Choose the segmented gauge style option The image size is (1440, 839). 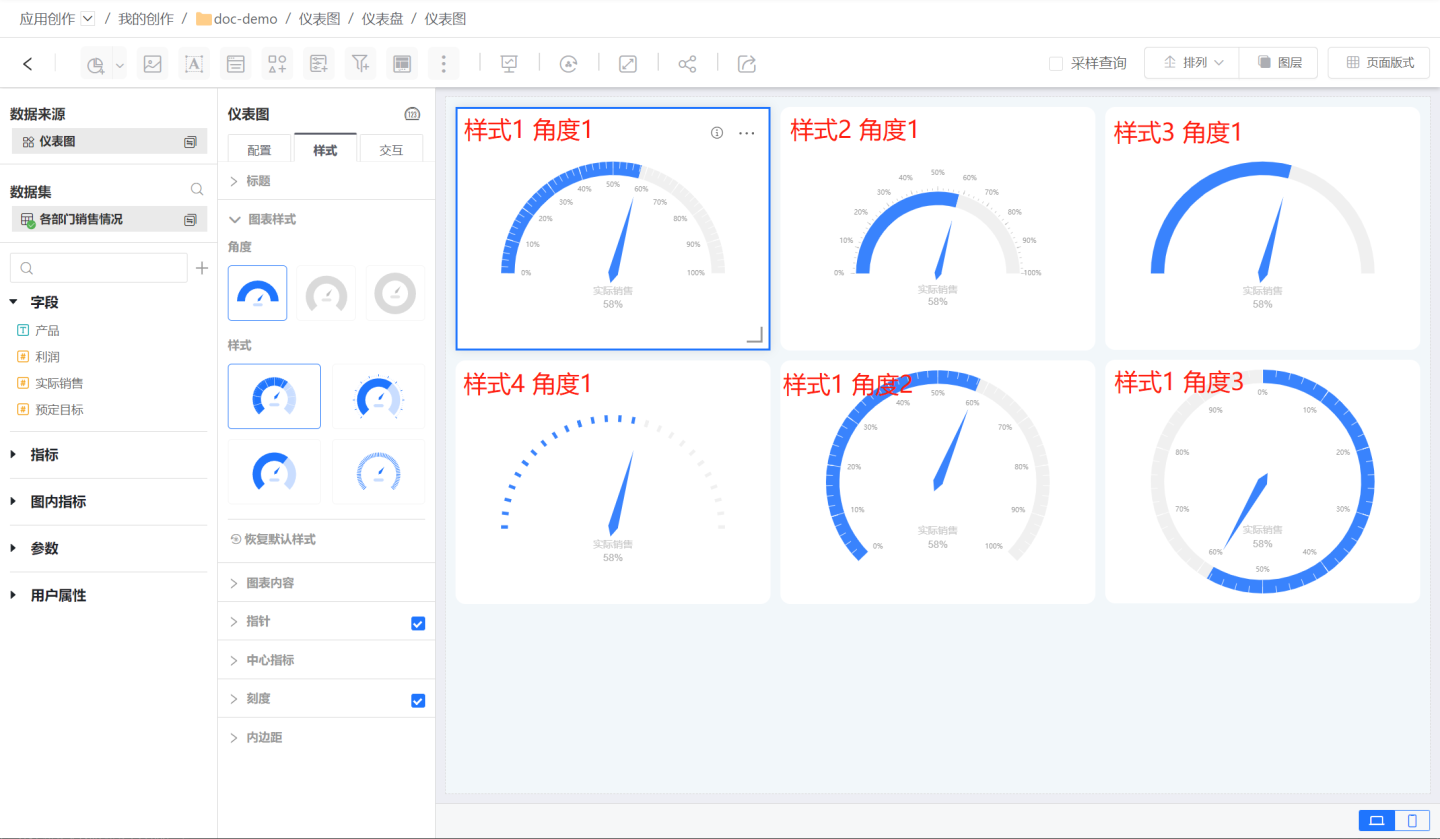pos(274,396)
